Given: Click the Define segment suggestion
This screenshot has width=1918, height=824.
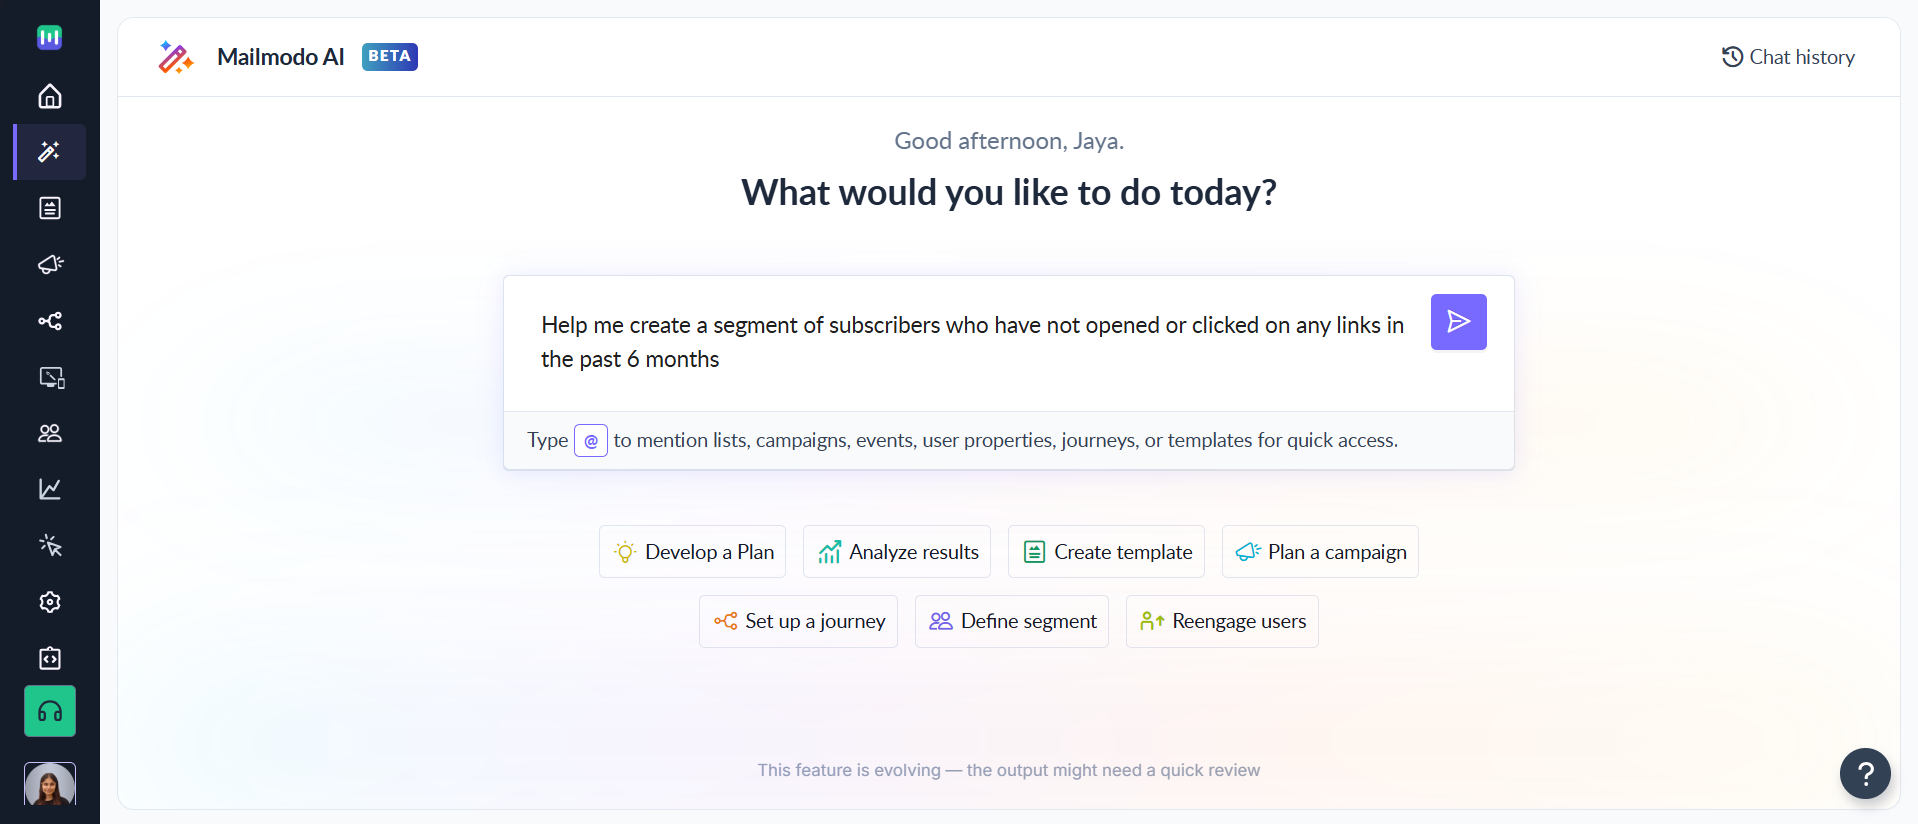Looking at the screenshot, I should coord(1012,621).
